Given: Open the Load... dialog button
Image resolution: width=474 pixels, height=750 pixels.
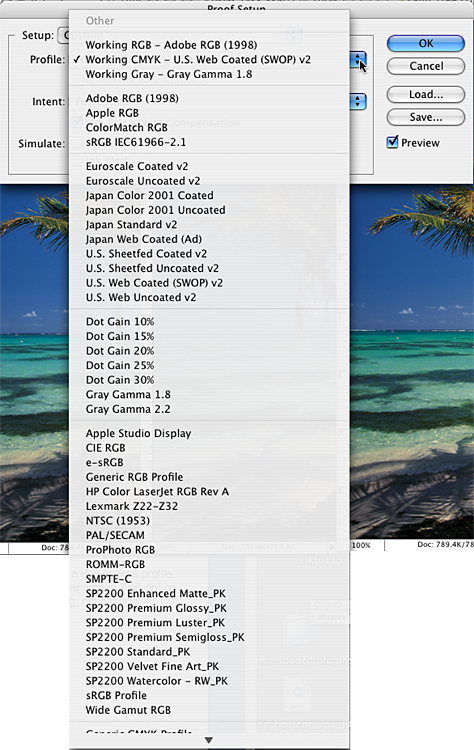Looking at the screenshot, I should coord(426,94).
